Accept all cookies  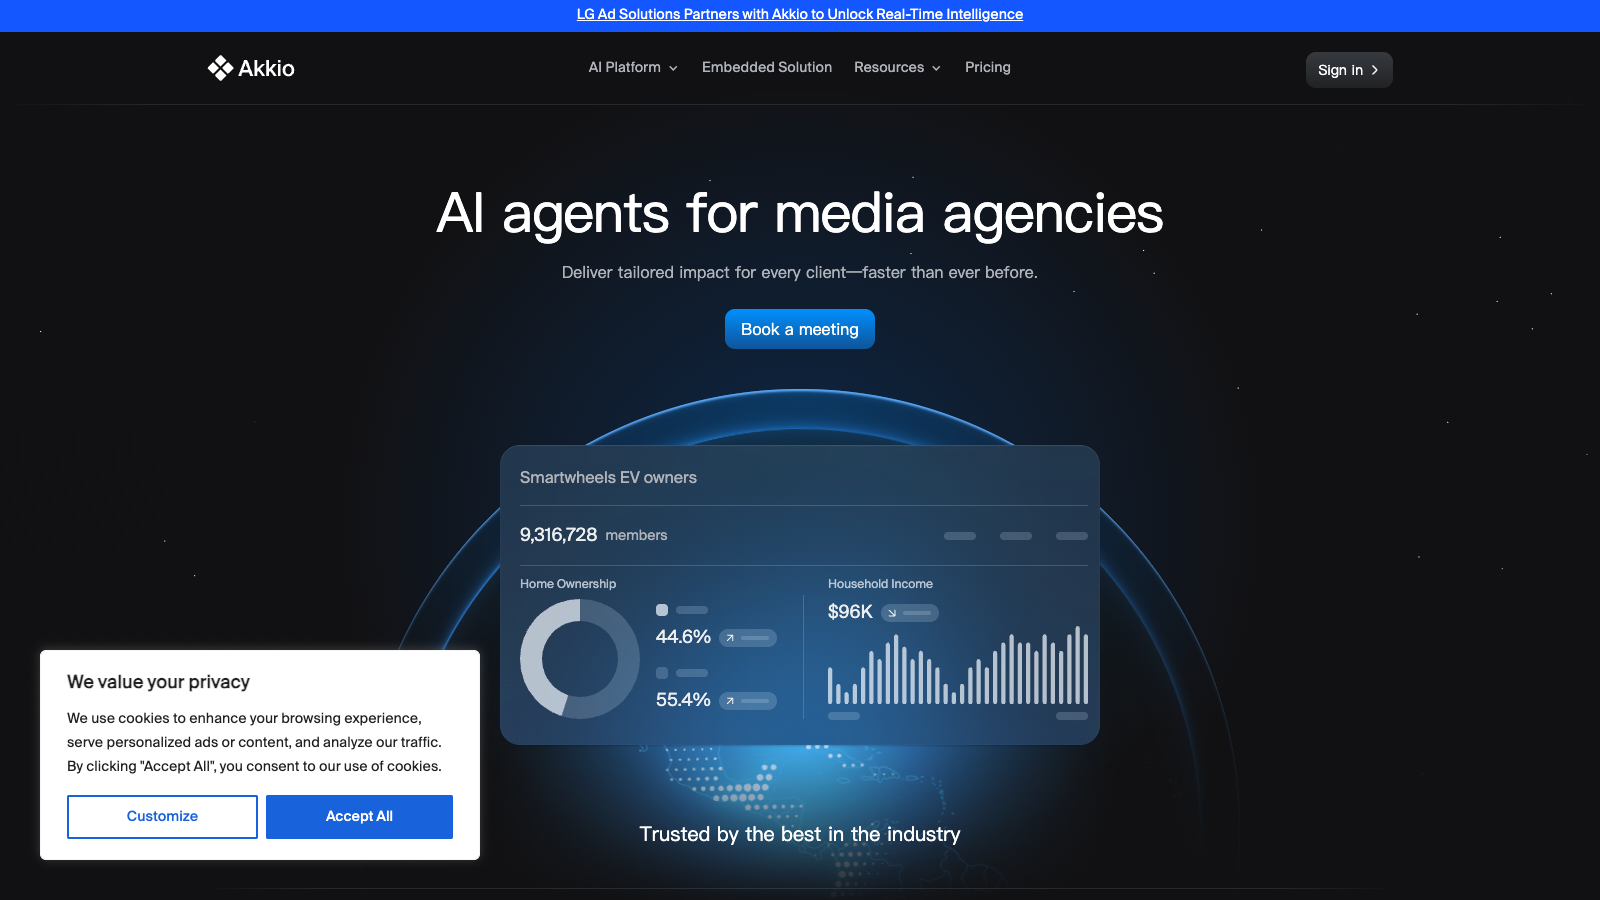click(x=359, y=817)
